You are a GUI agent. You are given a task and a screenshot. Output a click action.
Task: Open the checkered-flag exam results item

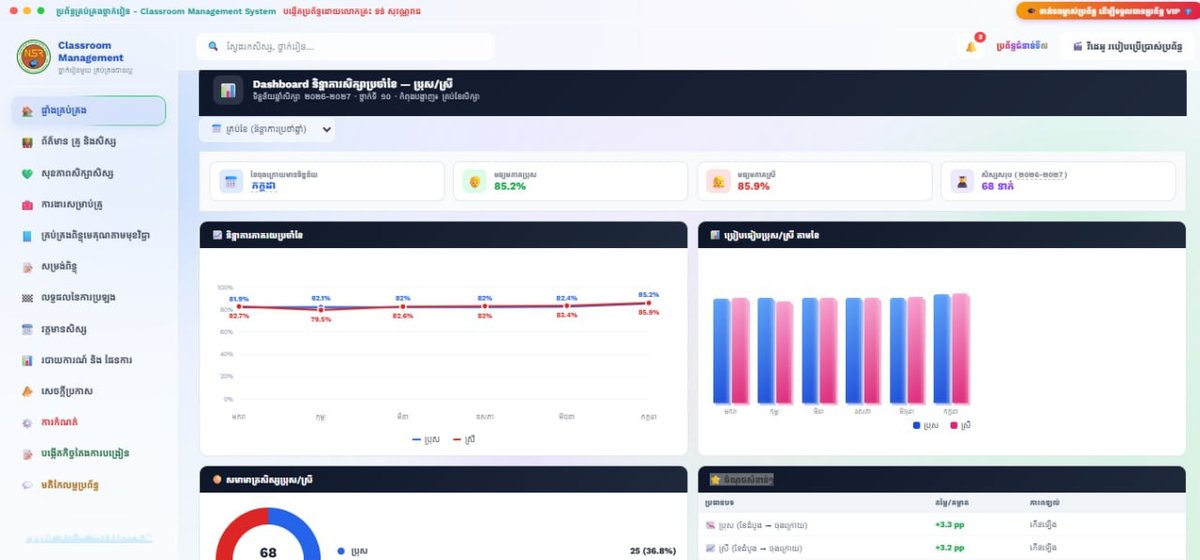89,298
